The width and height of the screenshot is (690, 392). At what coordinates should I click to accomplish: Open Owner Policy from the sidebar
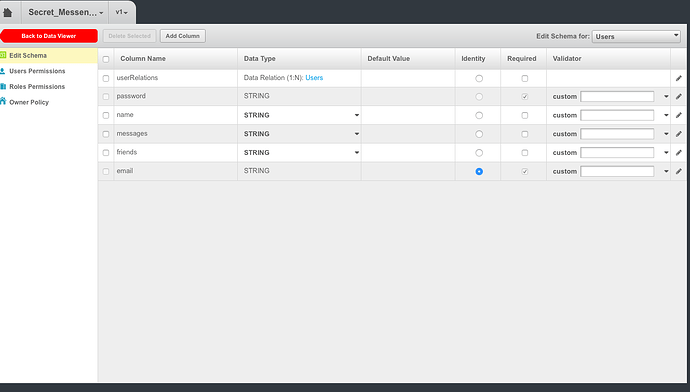[x=29, y=102]
